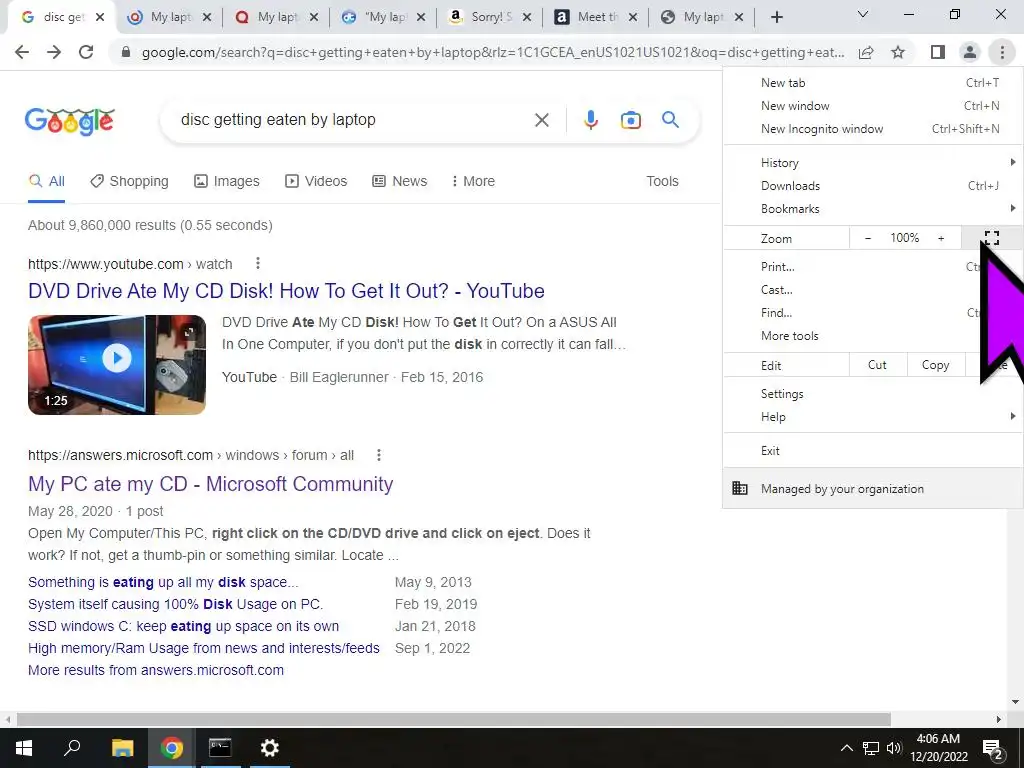Open a new tab with the plus button
1024x768 pixels.
(x=776, y=18)
